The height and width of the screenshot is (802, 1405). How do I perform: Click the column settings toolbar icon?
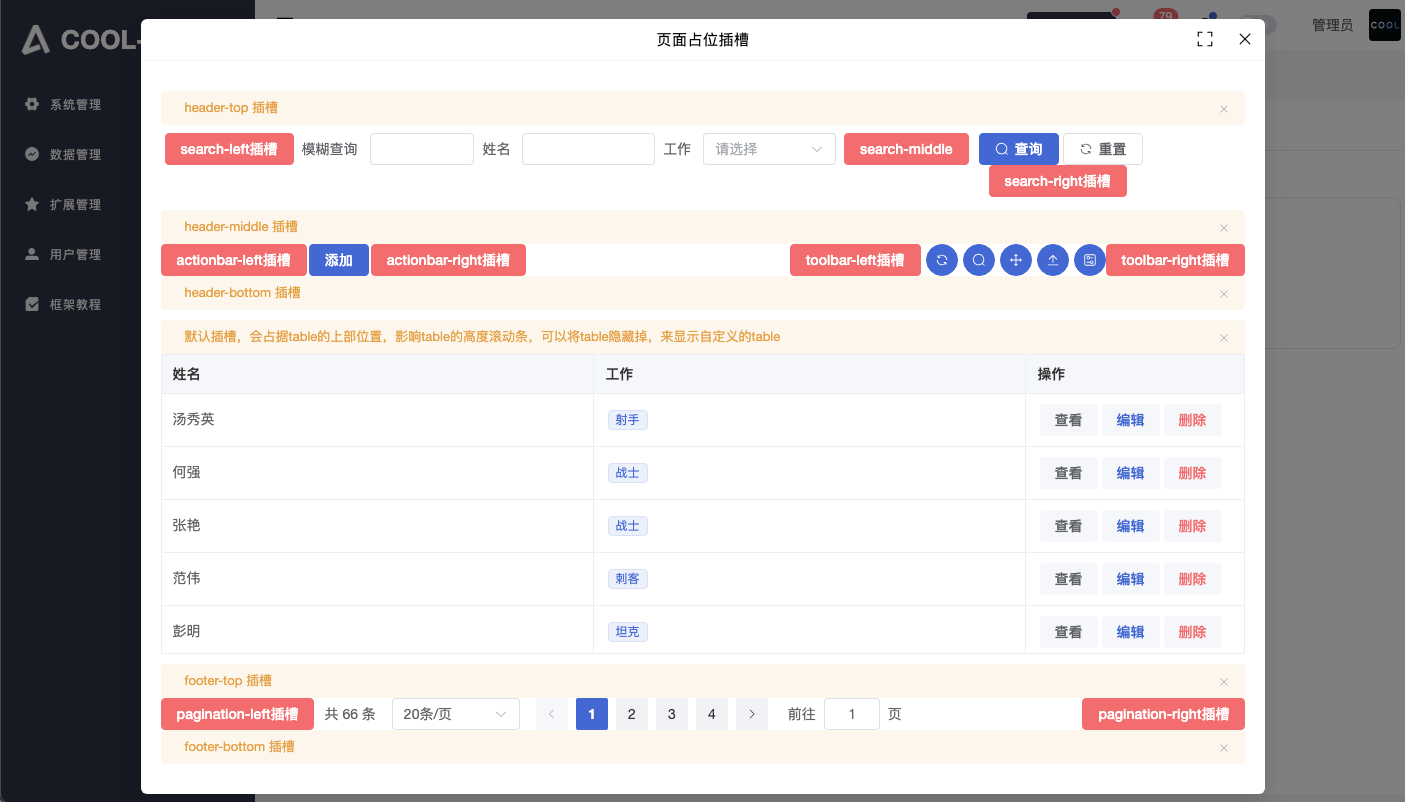(1090, 260)
